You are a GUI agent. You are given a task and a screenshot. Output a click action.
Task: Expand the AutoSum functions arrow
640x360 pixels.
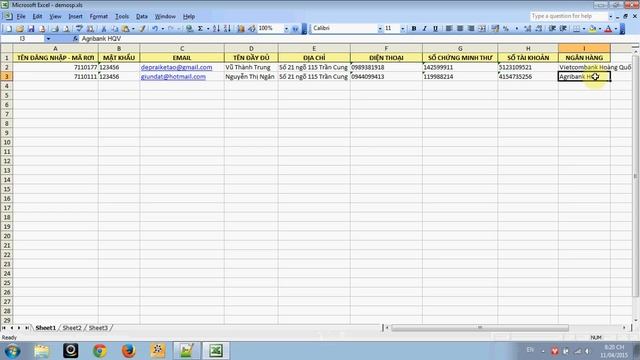pyautogui.click(x=208, y=29)
